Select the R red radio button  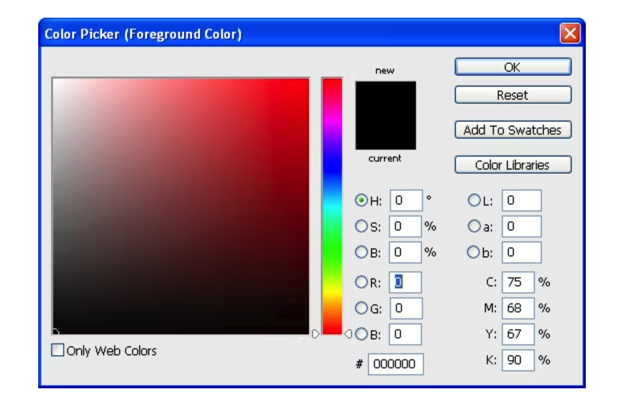point(361,283)
